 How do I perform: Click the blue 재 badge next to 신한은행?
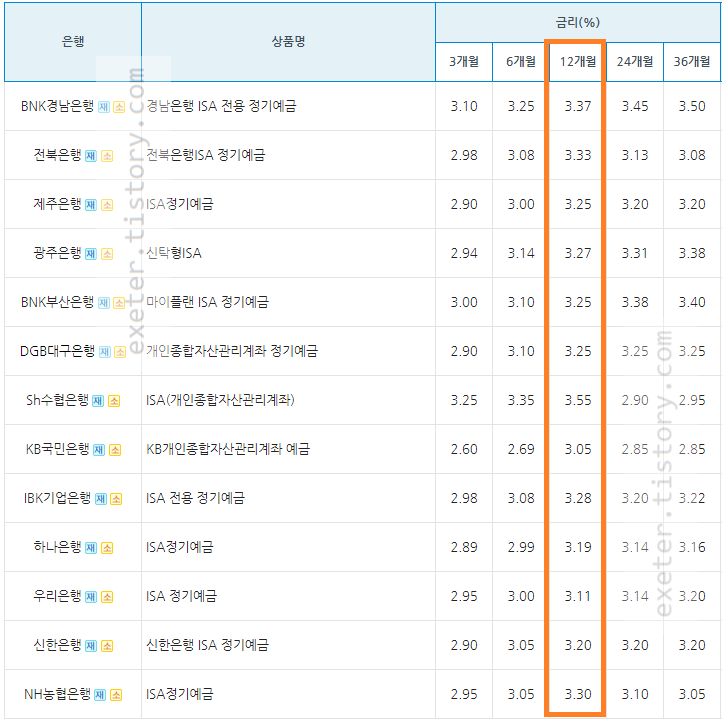[x=91, y=646]
